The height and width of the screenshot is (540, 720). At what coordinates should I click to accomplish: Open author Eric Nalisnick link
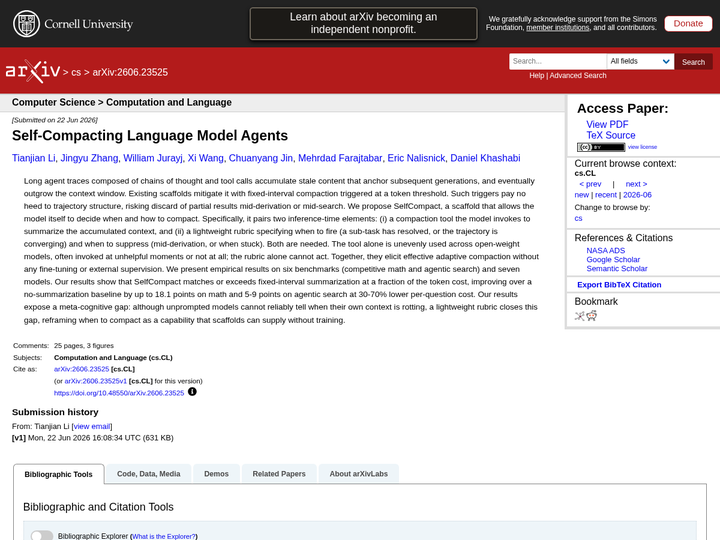point(416,158)
